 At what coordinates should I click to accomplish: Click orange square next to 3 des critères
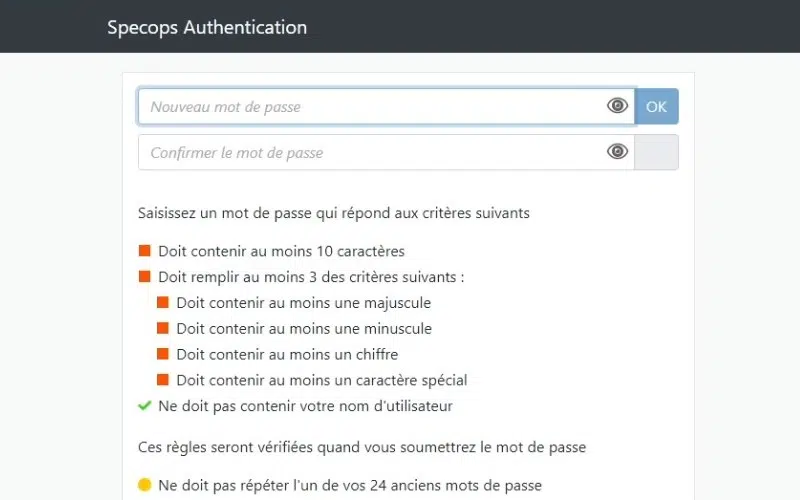(x=144, y=276)
